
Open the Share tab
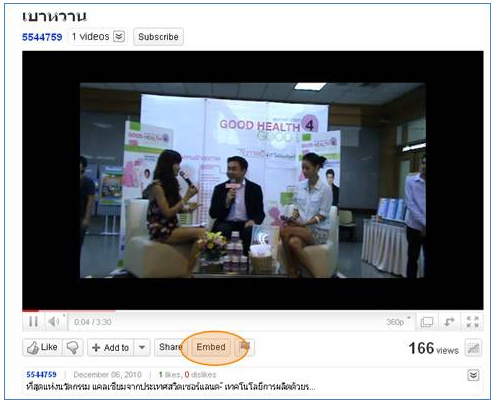point(170,347)
